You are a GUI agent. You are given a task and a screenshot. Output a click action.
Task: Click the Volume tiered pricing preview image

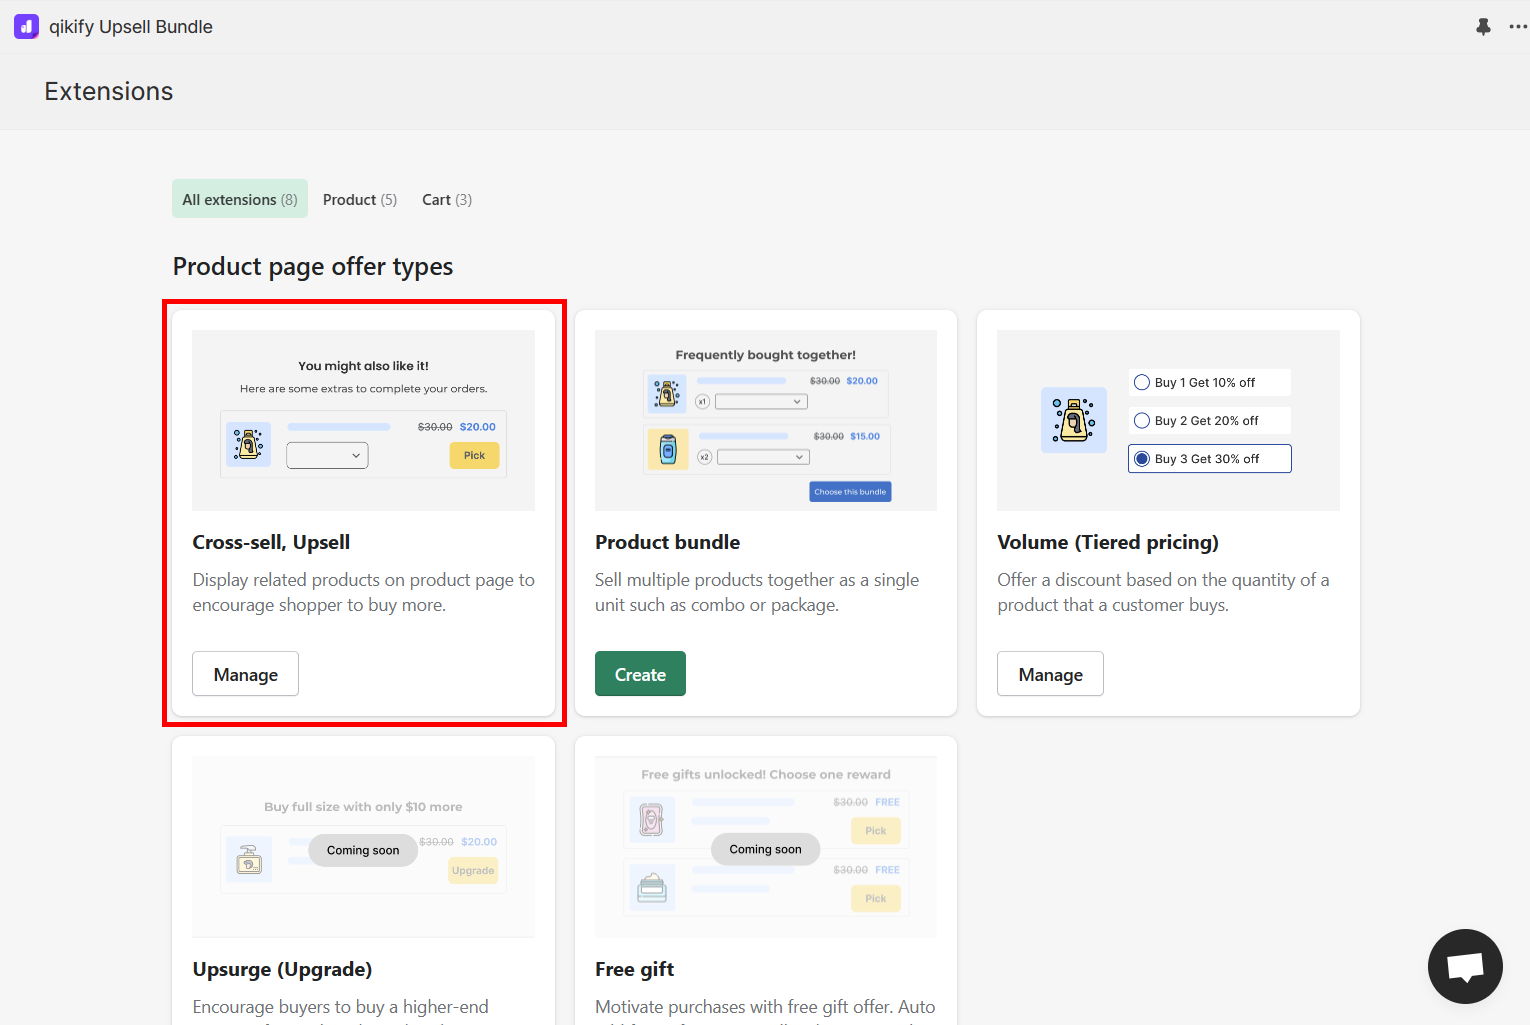point(1168,420)
